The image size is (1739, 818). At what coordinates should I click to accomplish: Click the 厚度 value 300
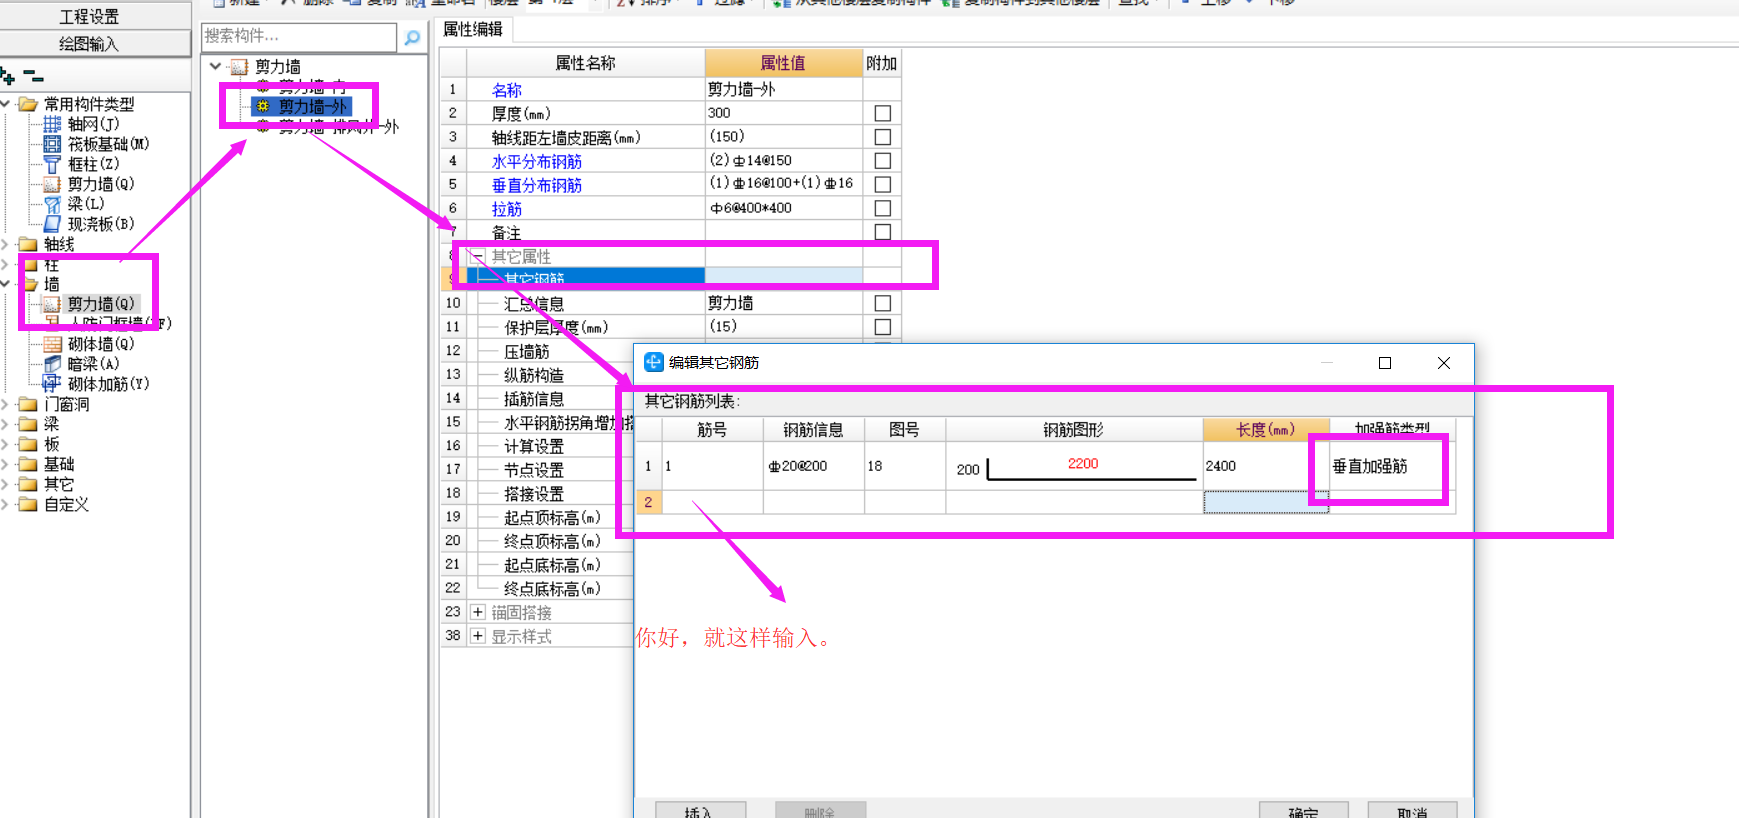784,113
